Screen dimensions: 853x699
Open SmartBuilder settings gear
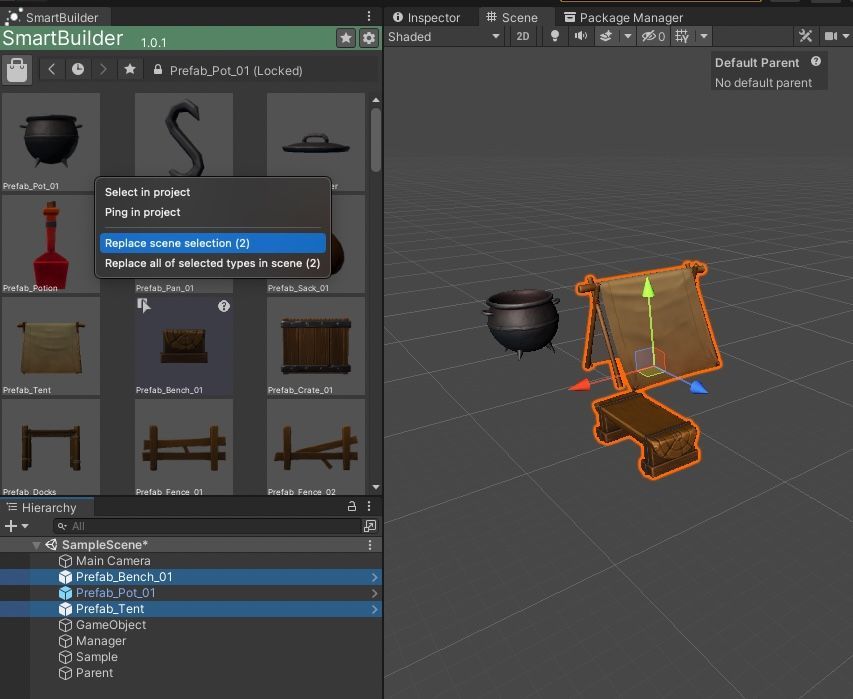pos(369,38)
